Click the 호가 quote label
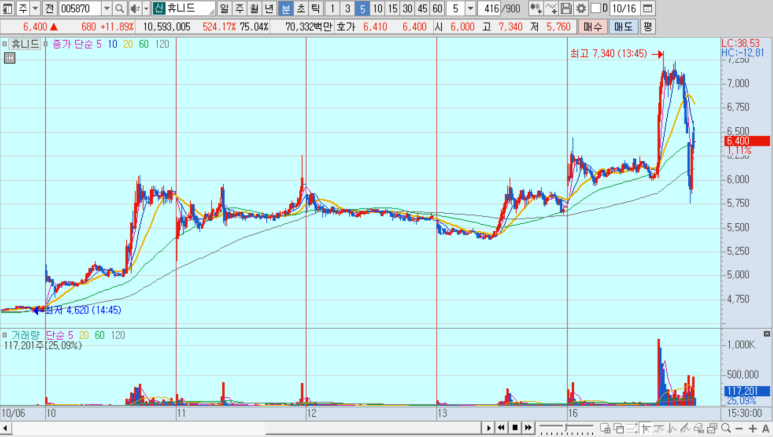Viewport: 773px width, 437px height. coord(346,27)
